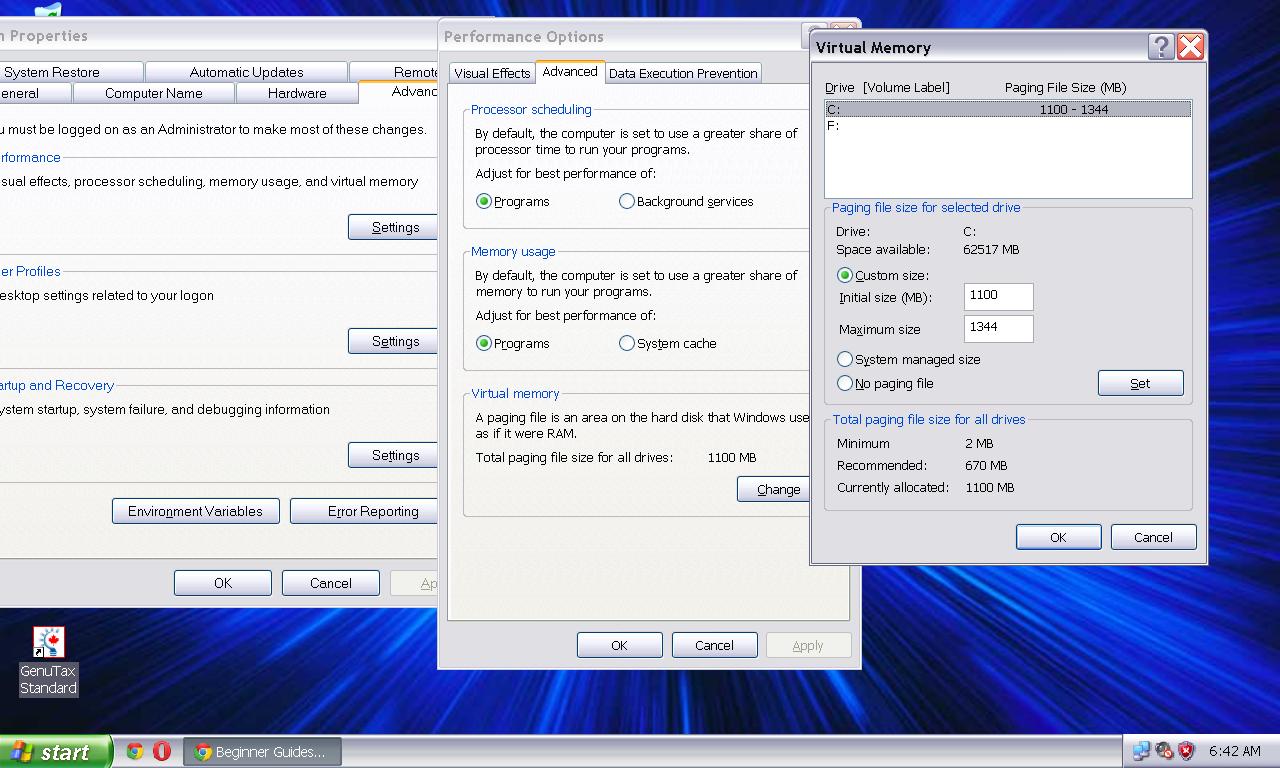Switch to Beginner Guides taskbar window
Image resolution: width=1280 pixels, height=768 pixels.
pos(262,752)
